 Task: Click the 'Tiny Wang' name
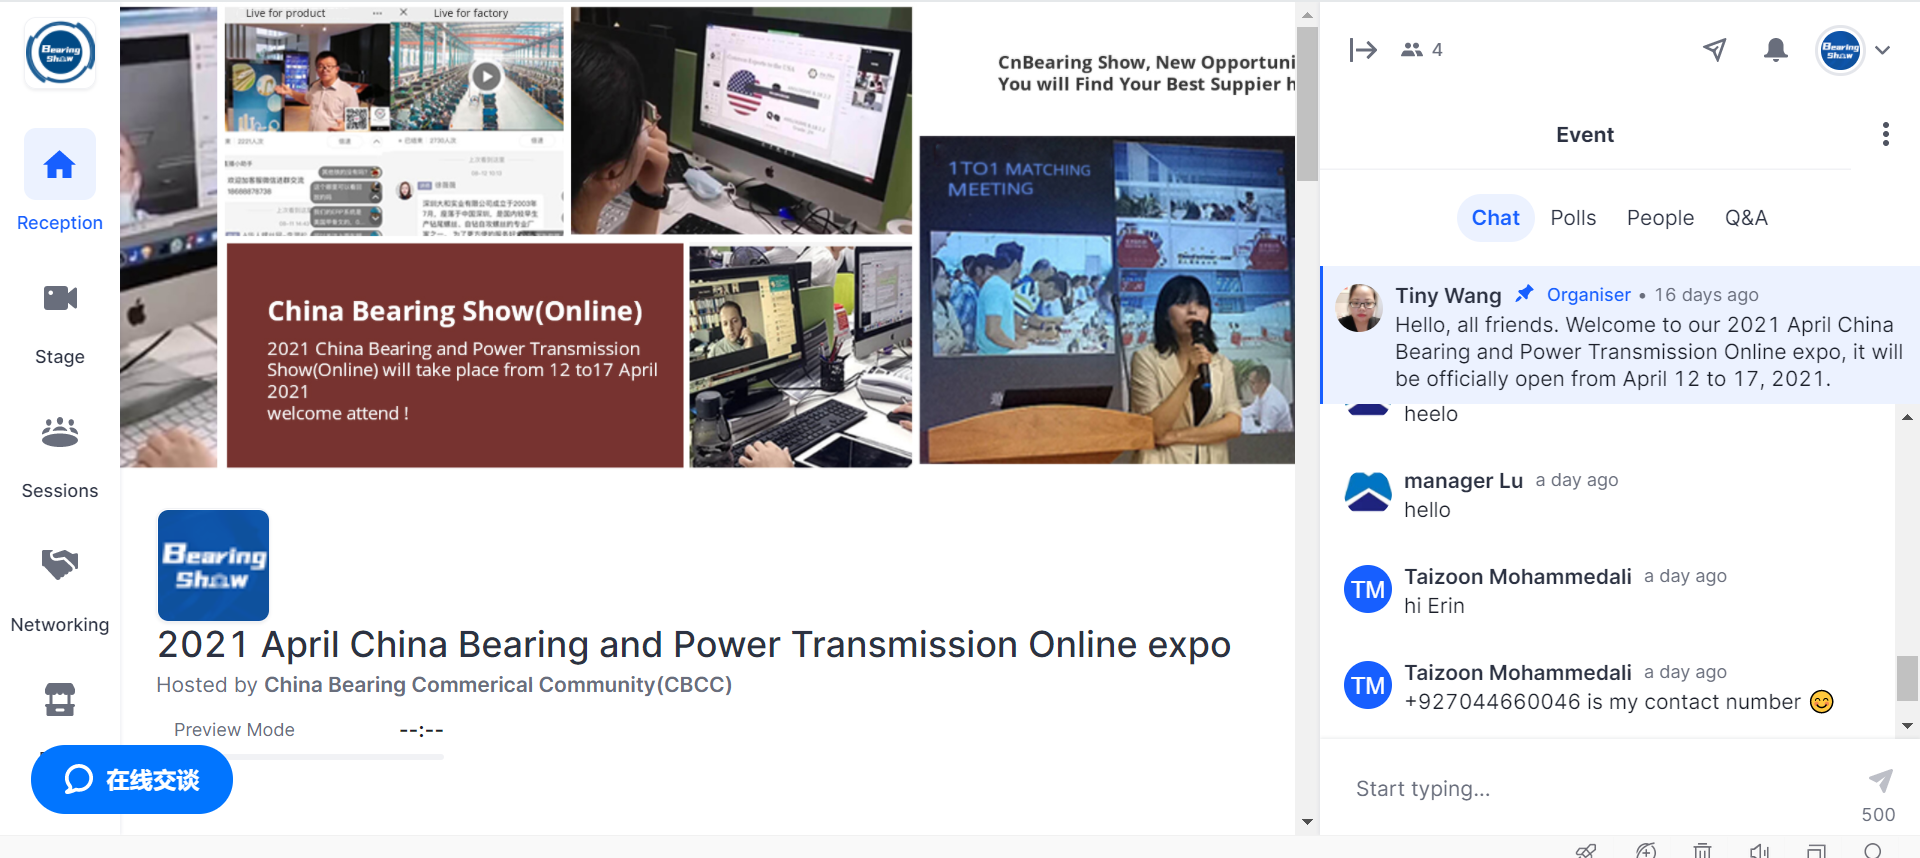[1448, 295]
